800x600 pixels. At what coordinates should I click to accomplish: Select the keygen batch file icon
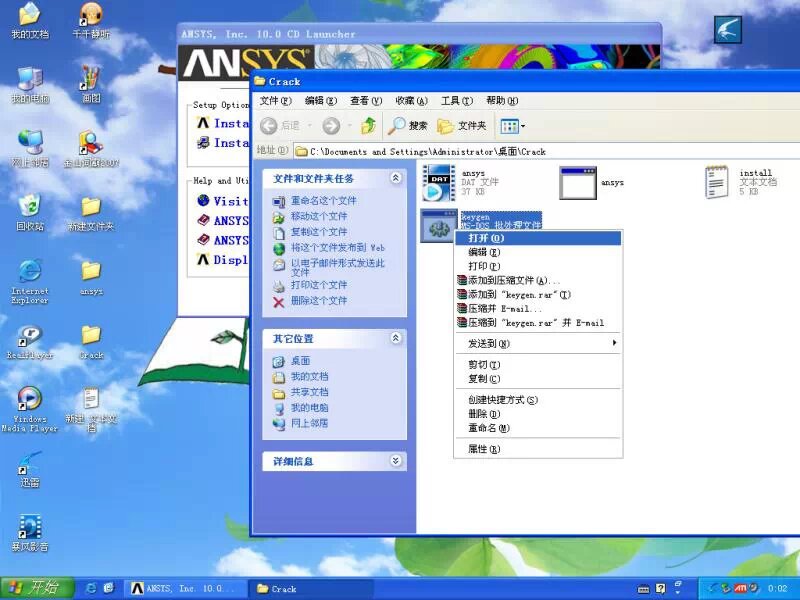[439, 225]
